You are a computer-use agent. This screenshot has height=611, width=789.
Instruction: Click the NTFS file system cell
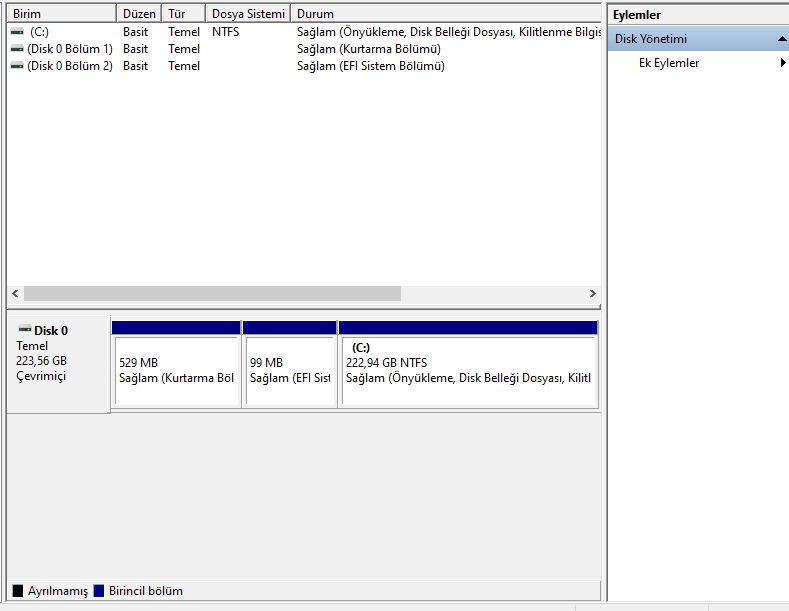click(x=225, y=32)
